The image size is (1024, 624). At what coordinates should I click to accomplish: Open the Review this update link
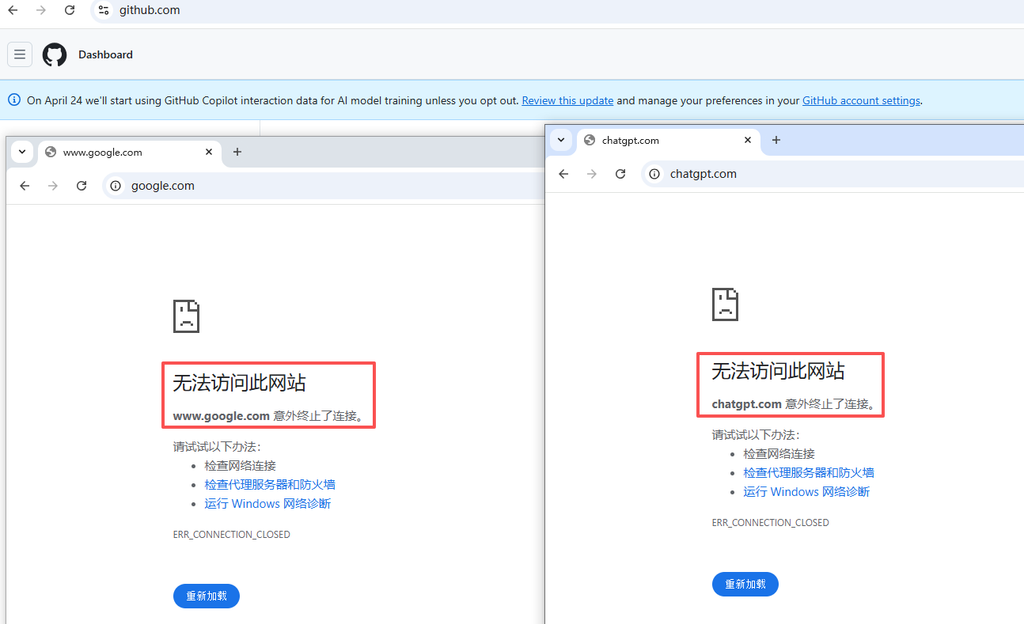tap(568, 101)
